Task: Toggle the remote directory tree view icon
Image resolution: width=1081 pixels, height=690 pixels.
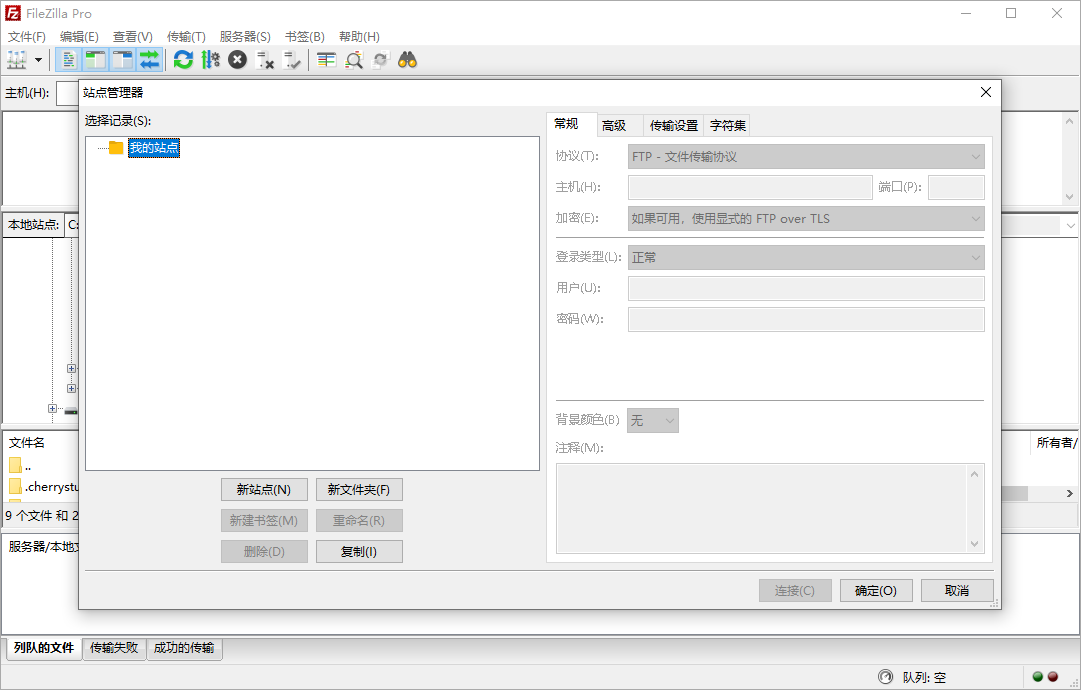Action: (x=121, y=59)
